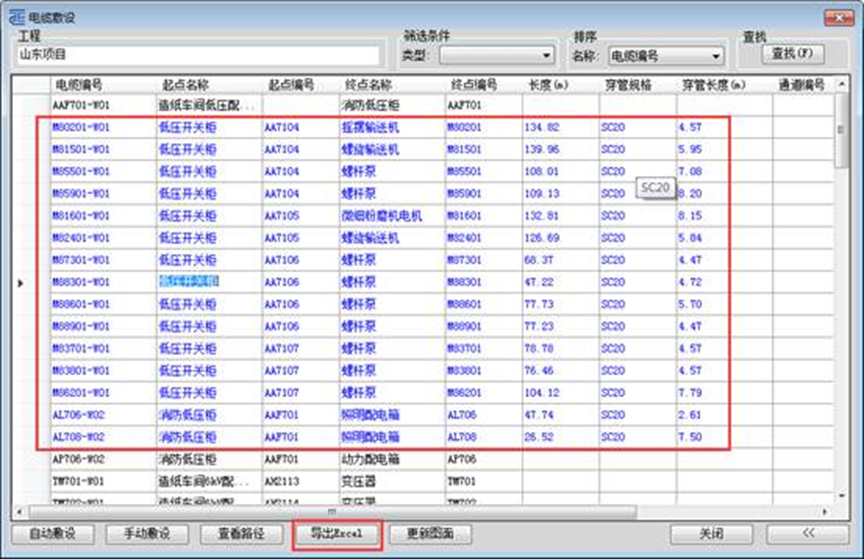The height and width of the screenshot is (559, 864).
Task: Select cable number TW701-W01
Action: click(78, 481)
